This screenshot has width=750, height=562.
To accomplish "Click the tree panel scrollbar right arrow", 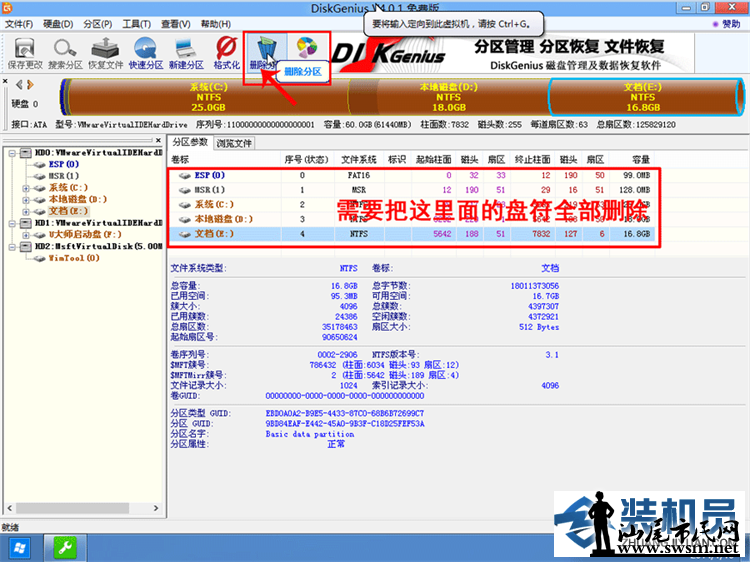I will coord(156,508).
